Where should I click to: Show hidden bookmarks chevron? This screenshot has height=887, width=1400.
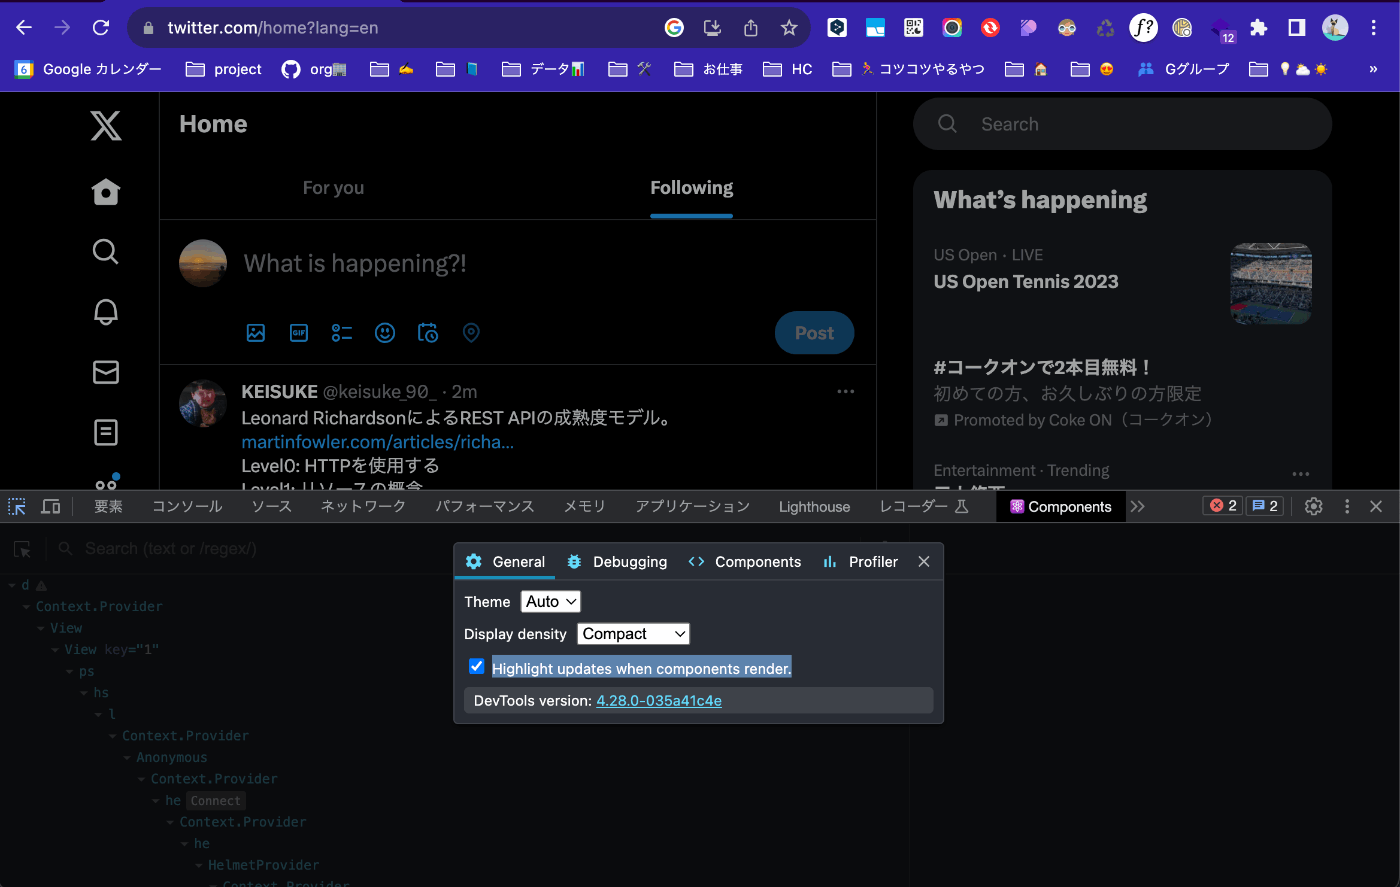1373,69
